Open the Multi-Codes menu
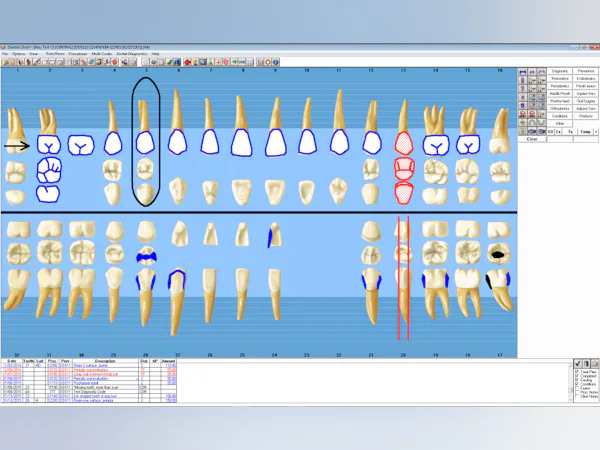This screenshot has width=600, height=450. (x=102, y=54)
